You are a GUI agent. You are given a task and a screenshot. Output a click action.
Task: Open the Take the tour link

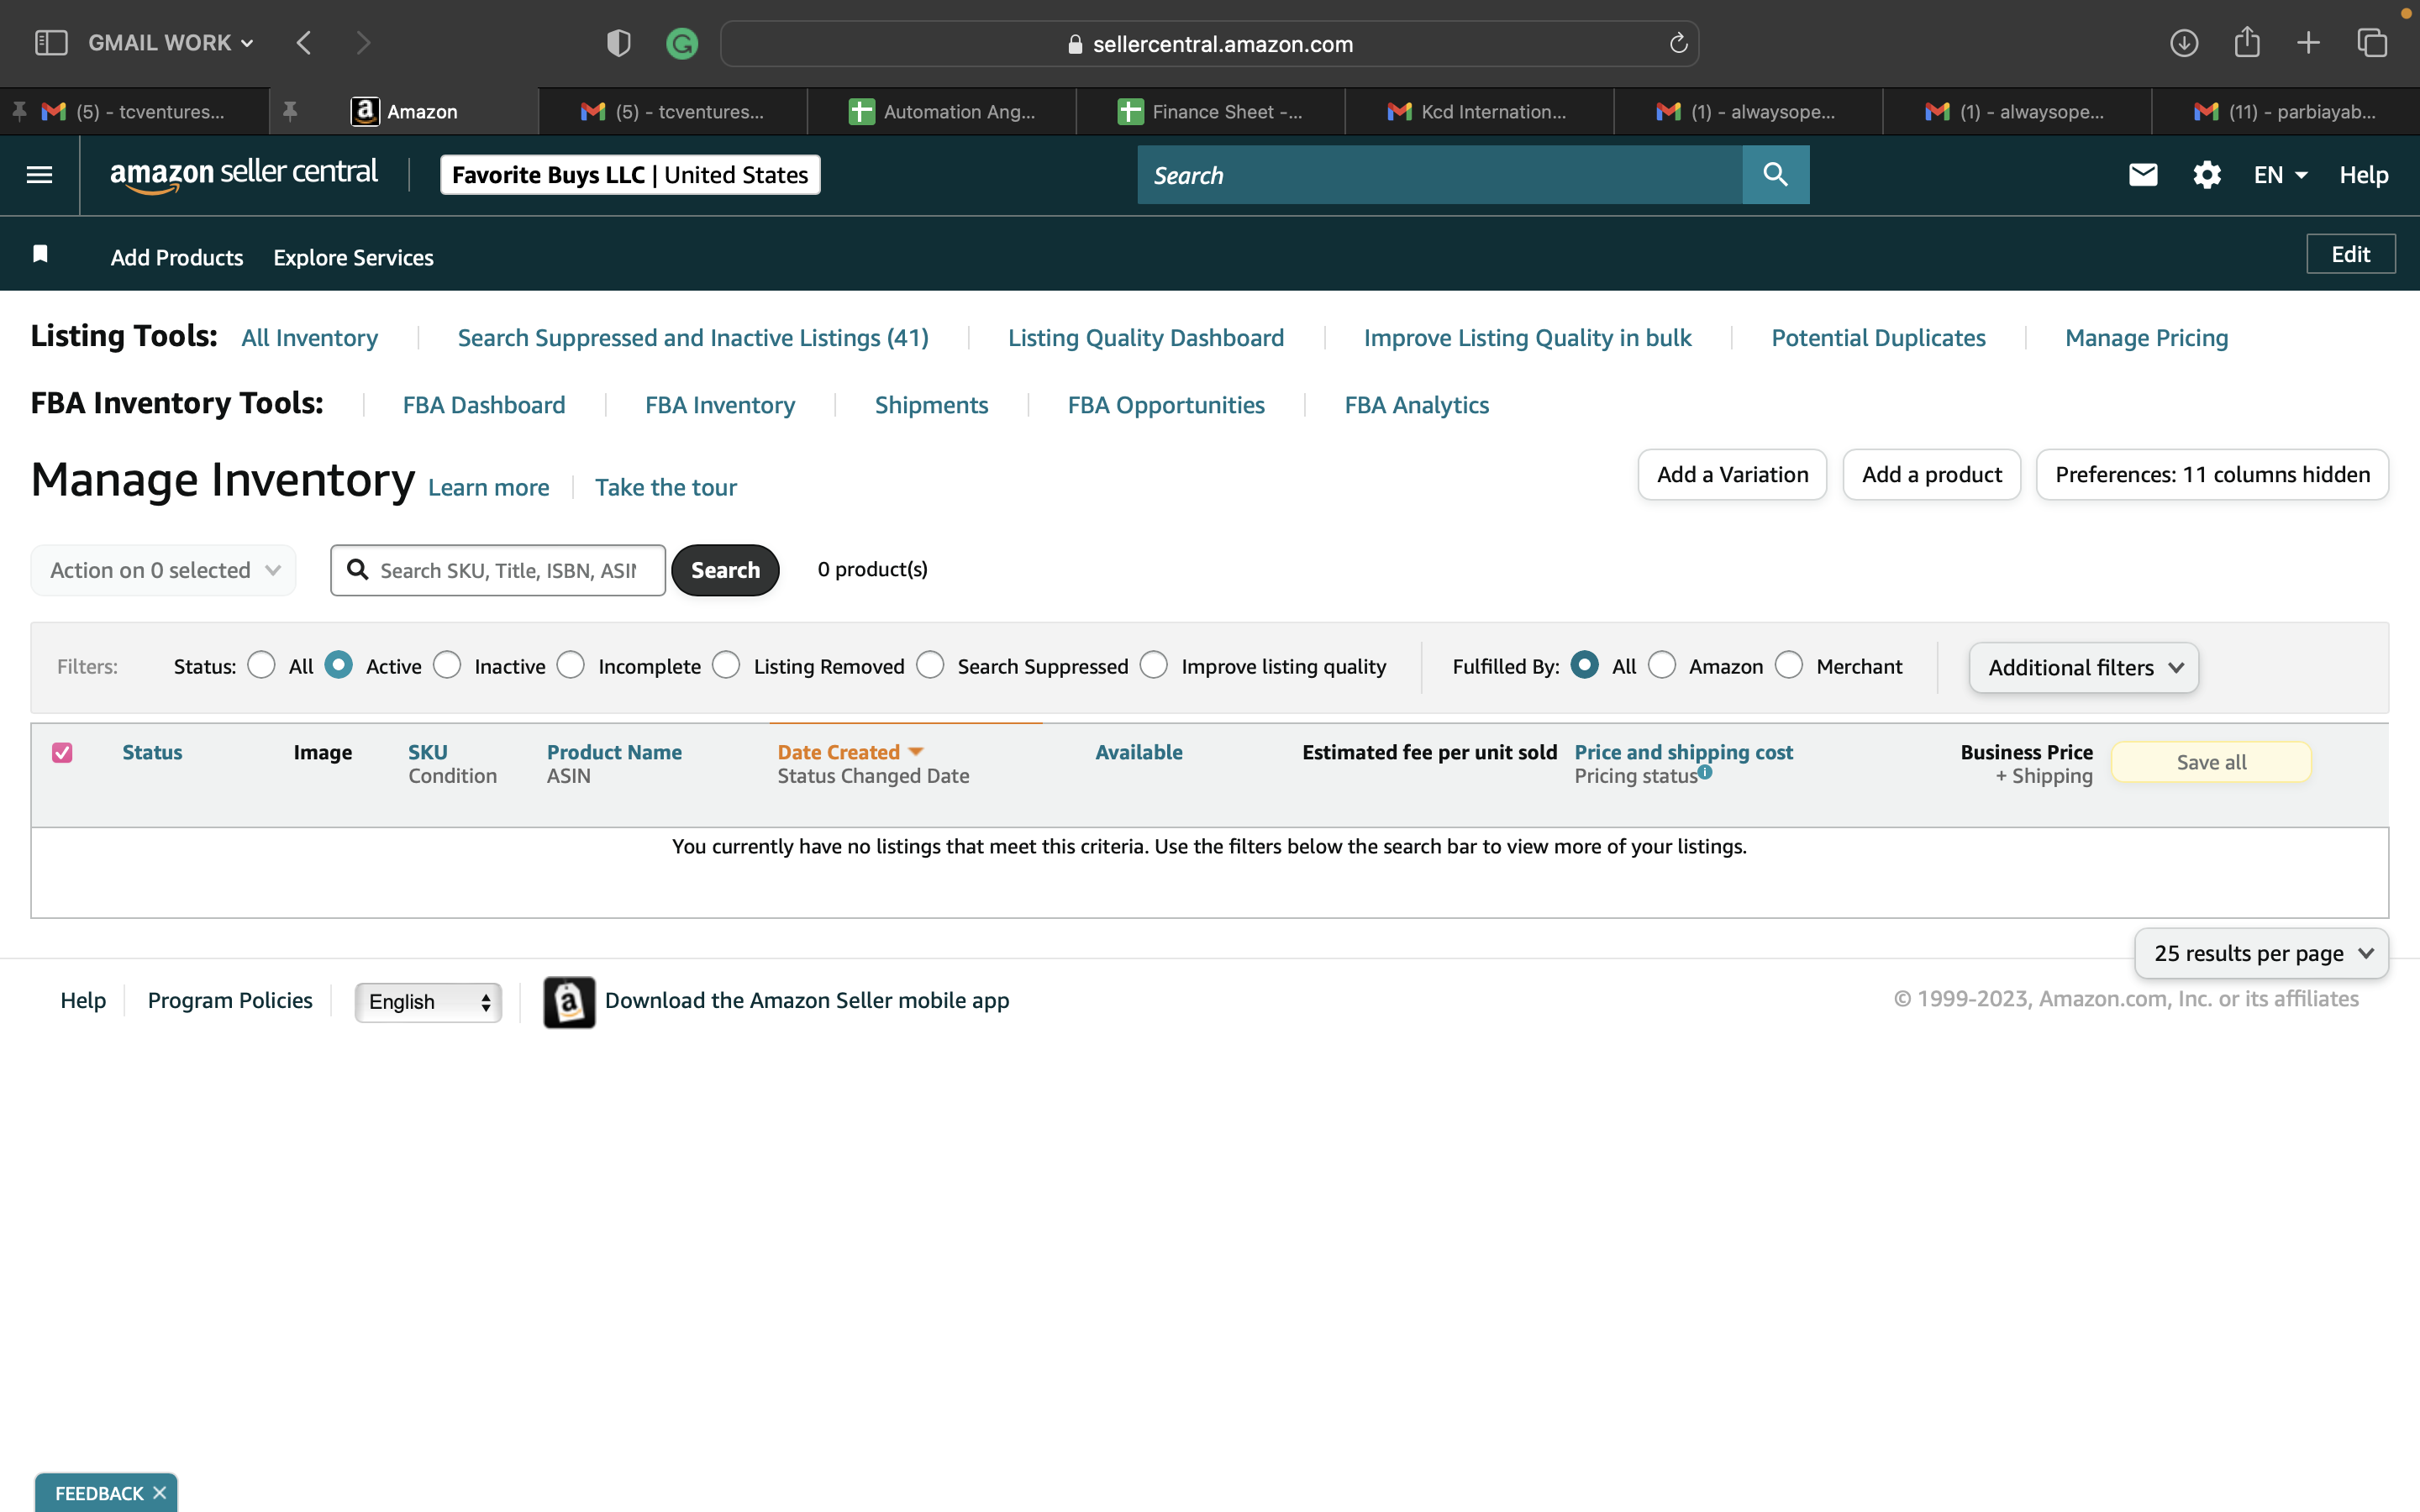coord(666,487)
